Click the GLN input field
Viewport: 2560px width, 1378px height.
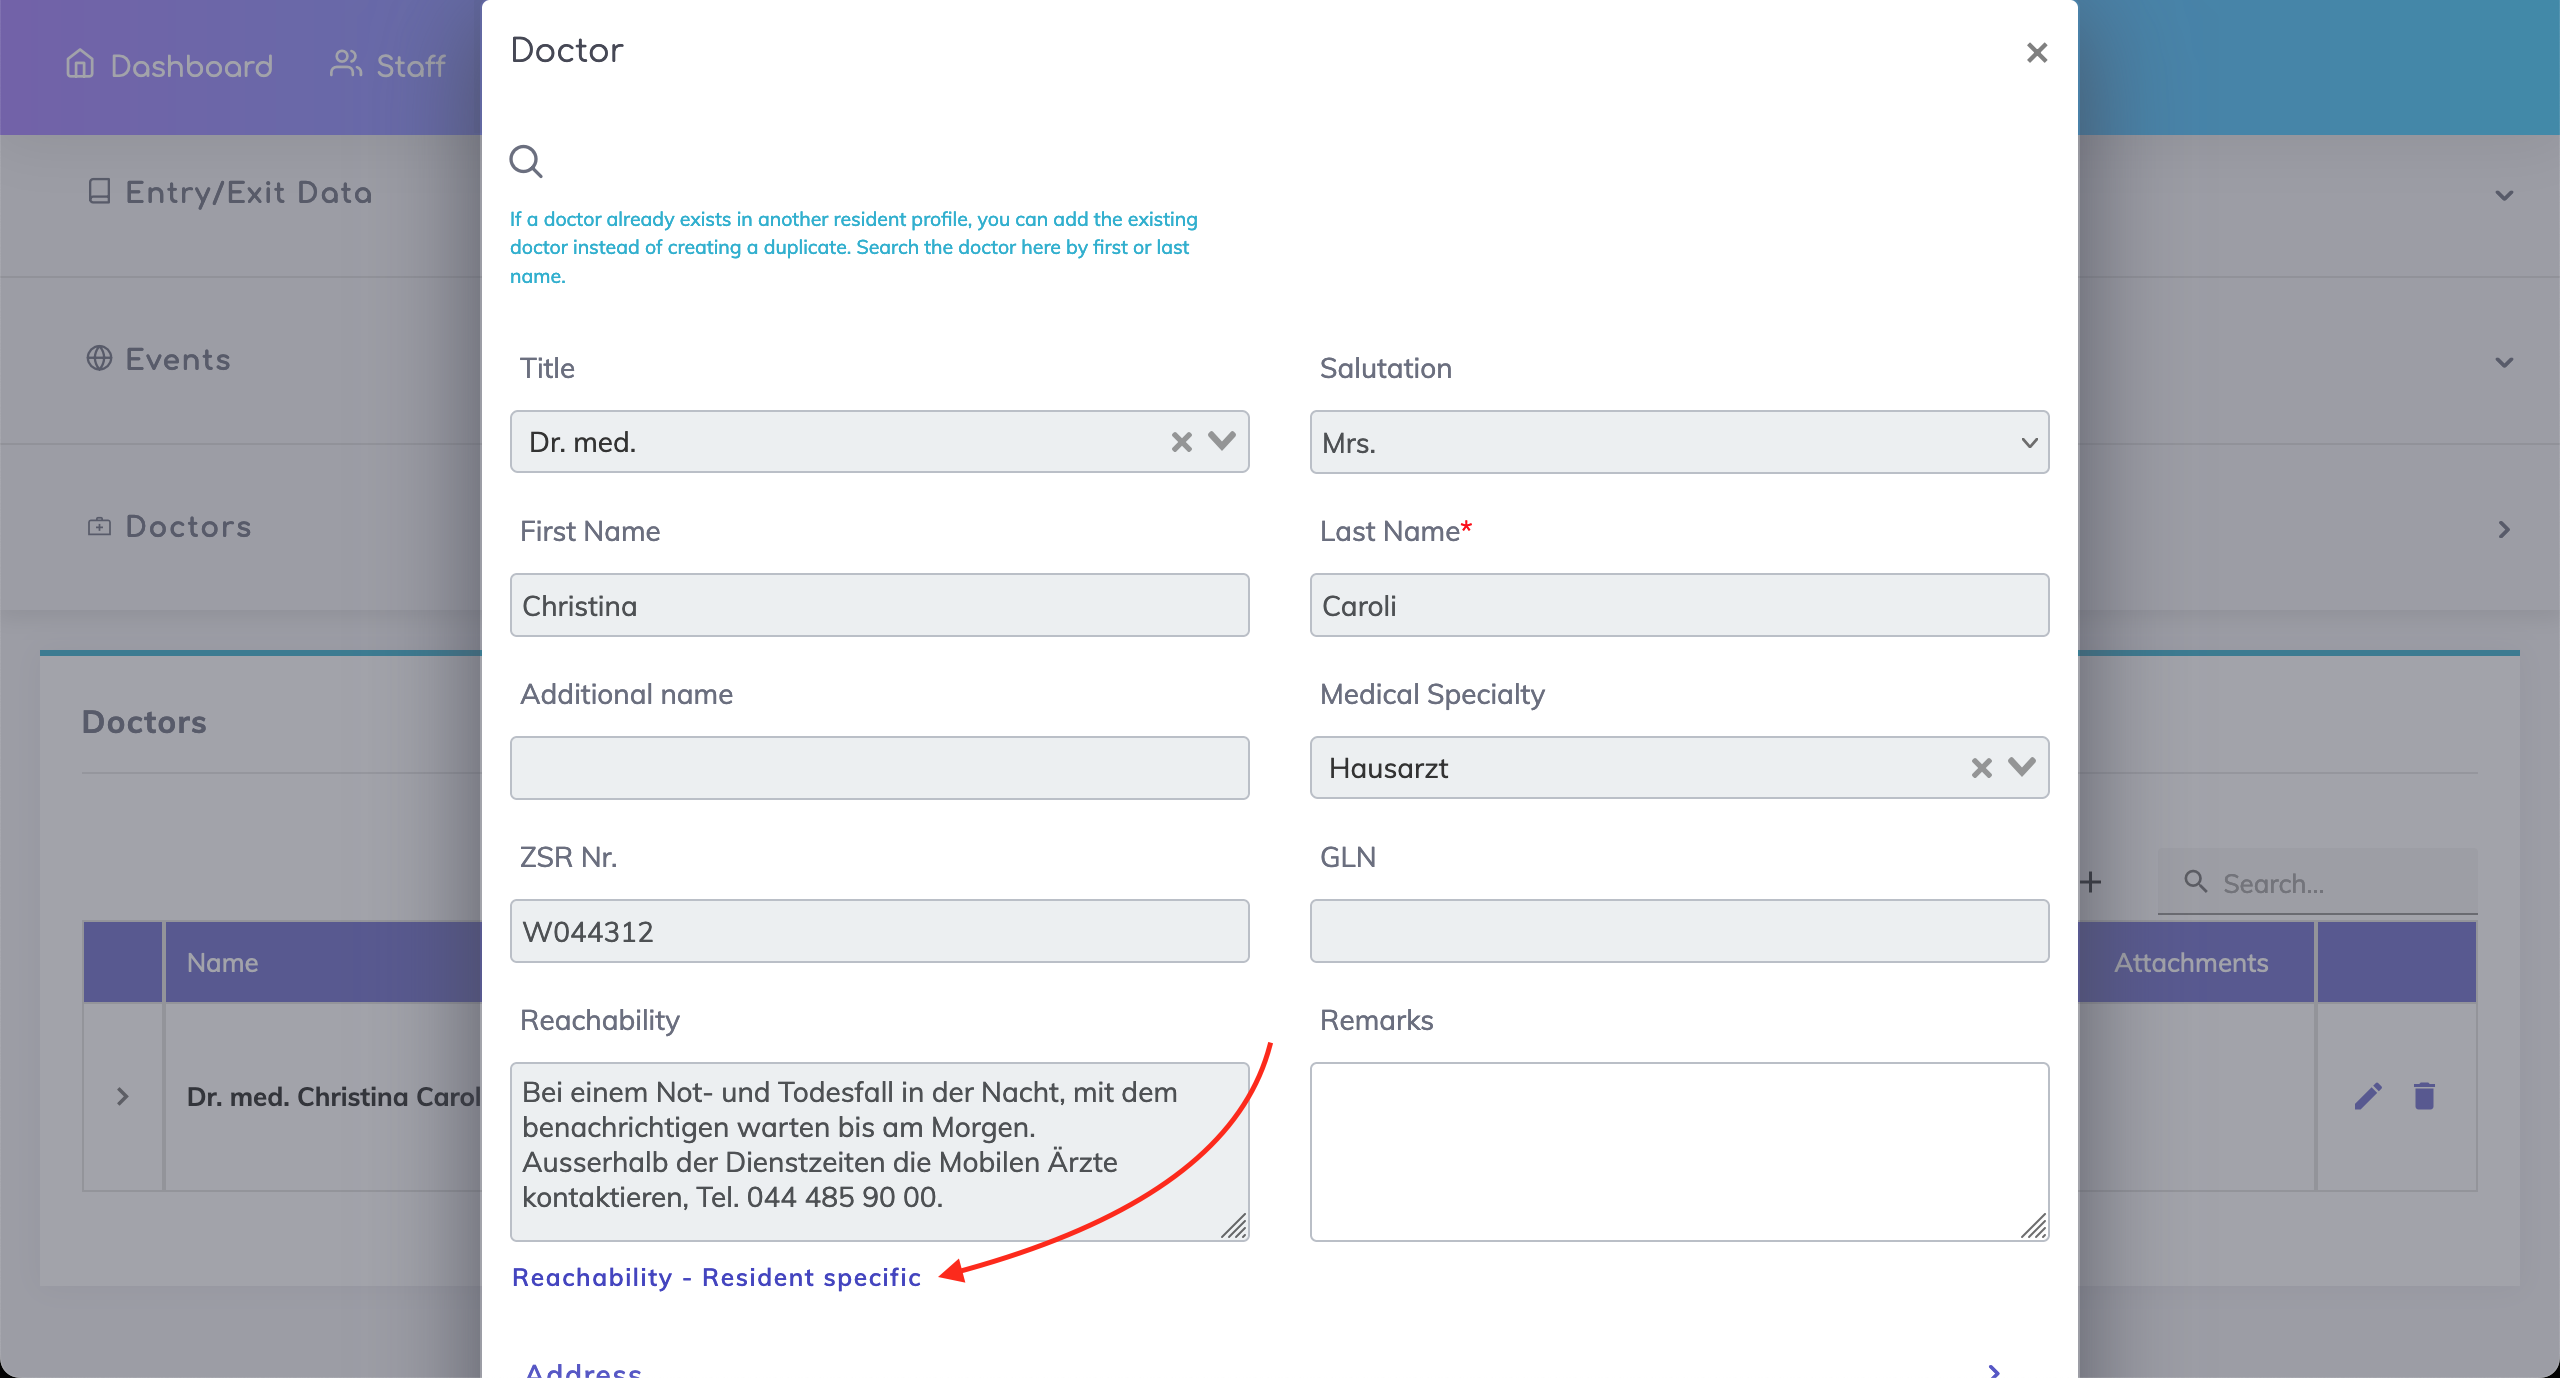(x=1679, y=931)
